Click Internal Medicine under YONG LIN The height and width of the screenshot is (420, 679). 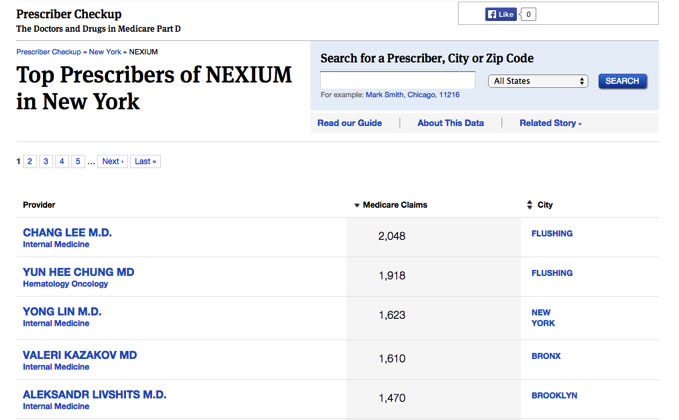[x=56, y=323]
